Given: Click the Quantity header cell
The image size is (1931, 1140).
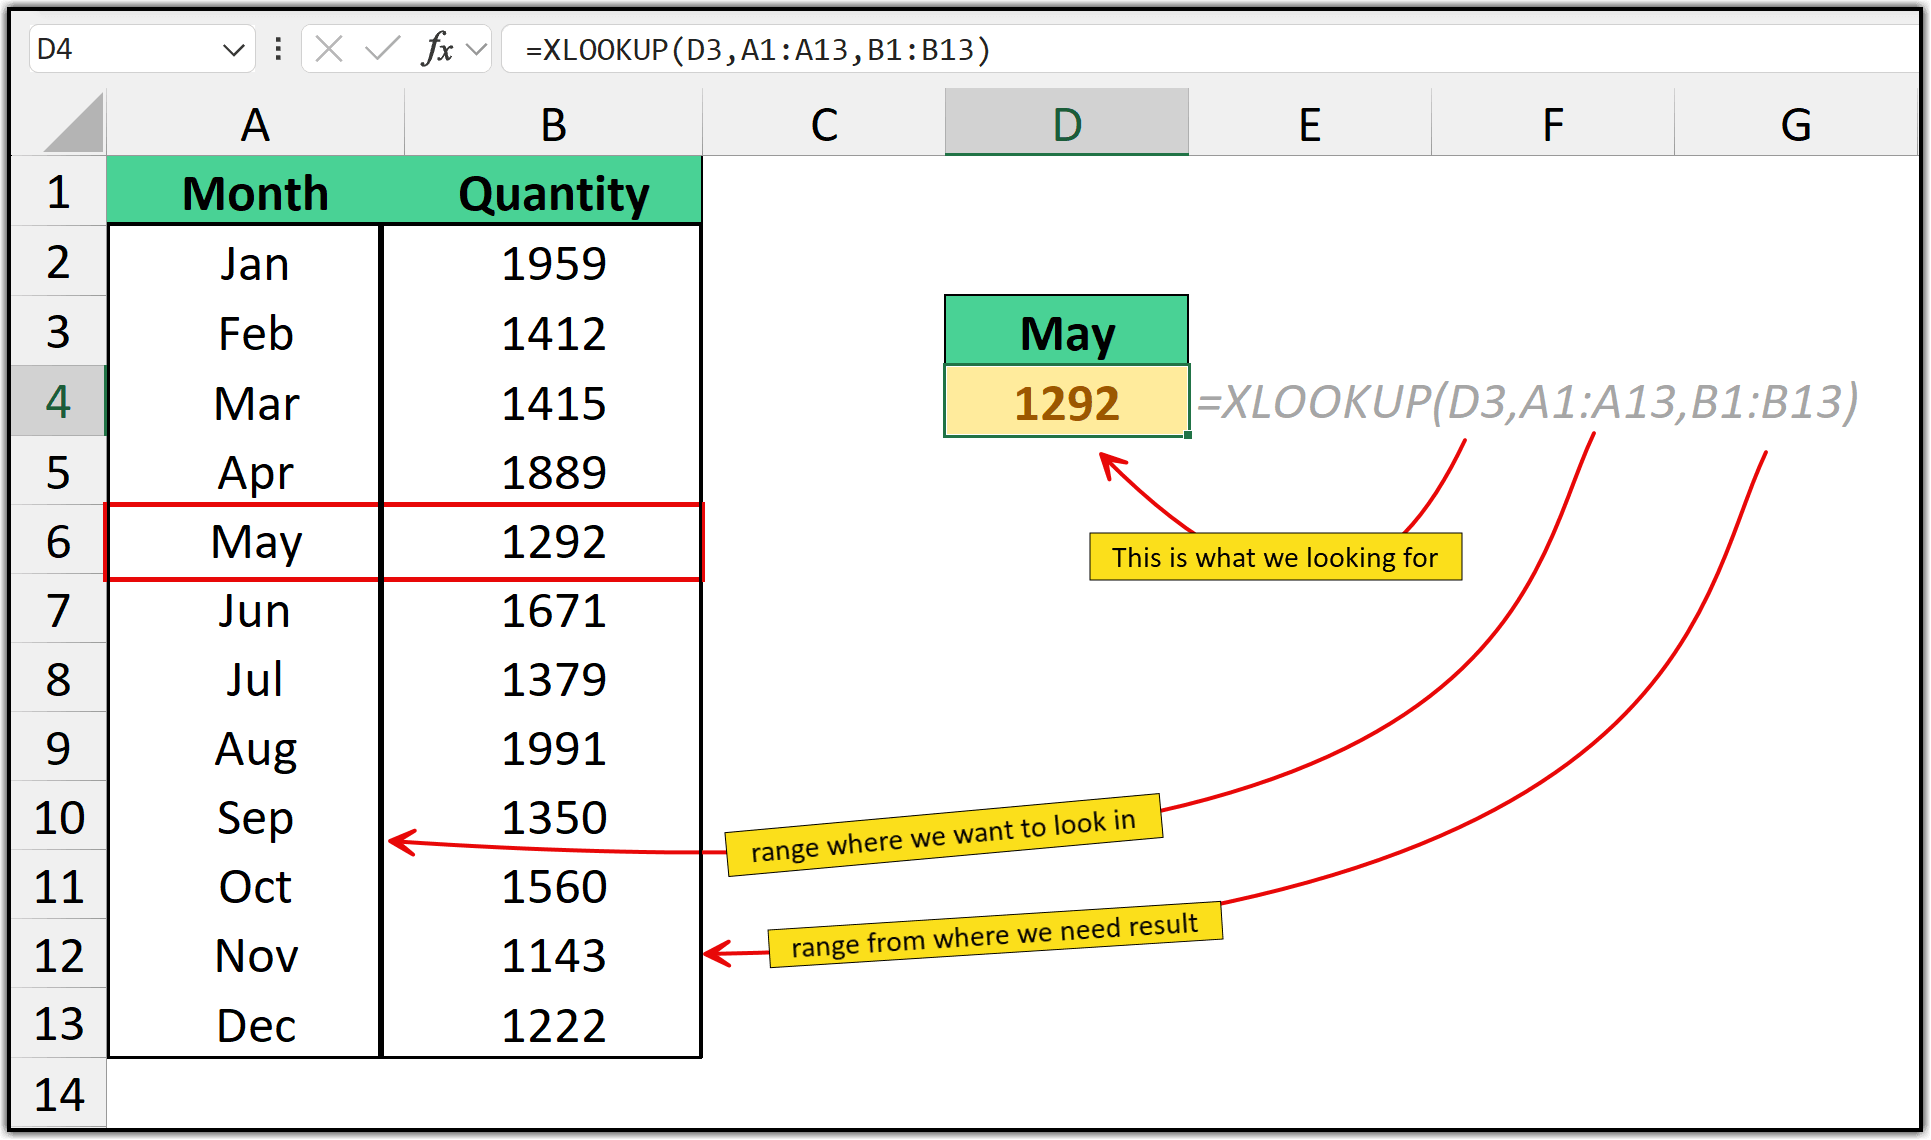Looking at the screenshot, I should pos(553,192).
